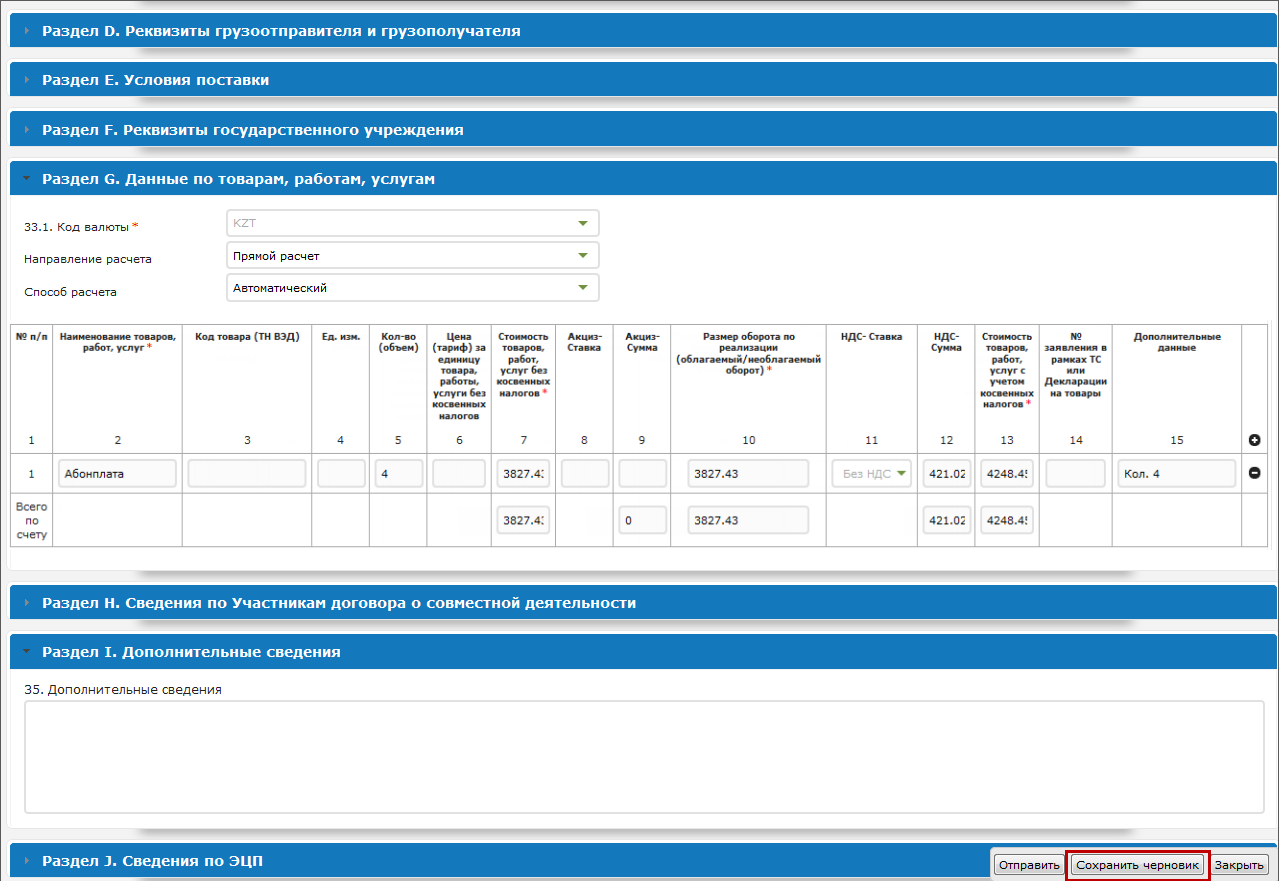The image size is (1281, 881).
Task: Click Дополнительные данные field Кол. 4
Action: [1177, 473]
